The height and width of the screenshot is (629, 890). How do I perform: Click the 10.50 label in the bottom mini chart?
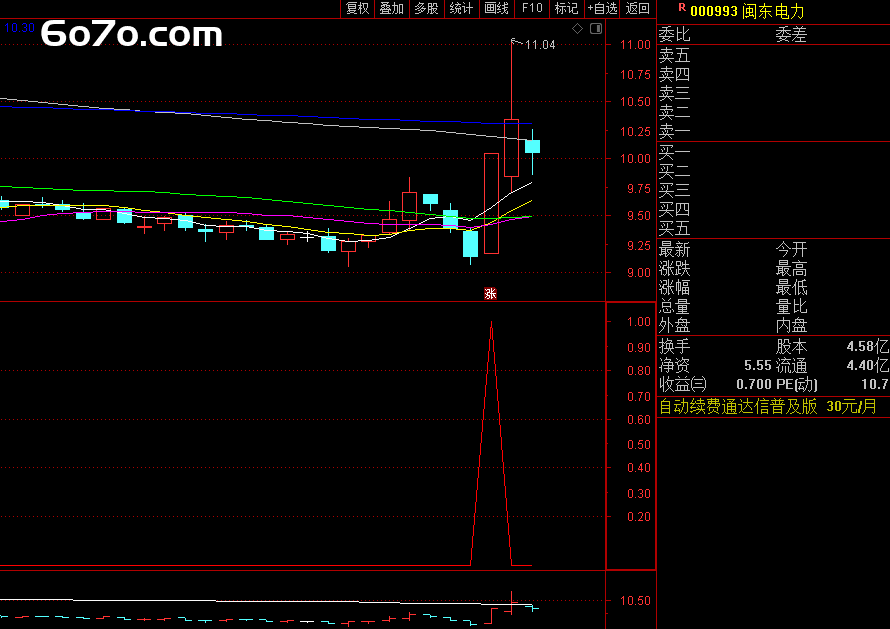(635, 601)
